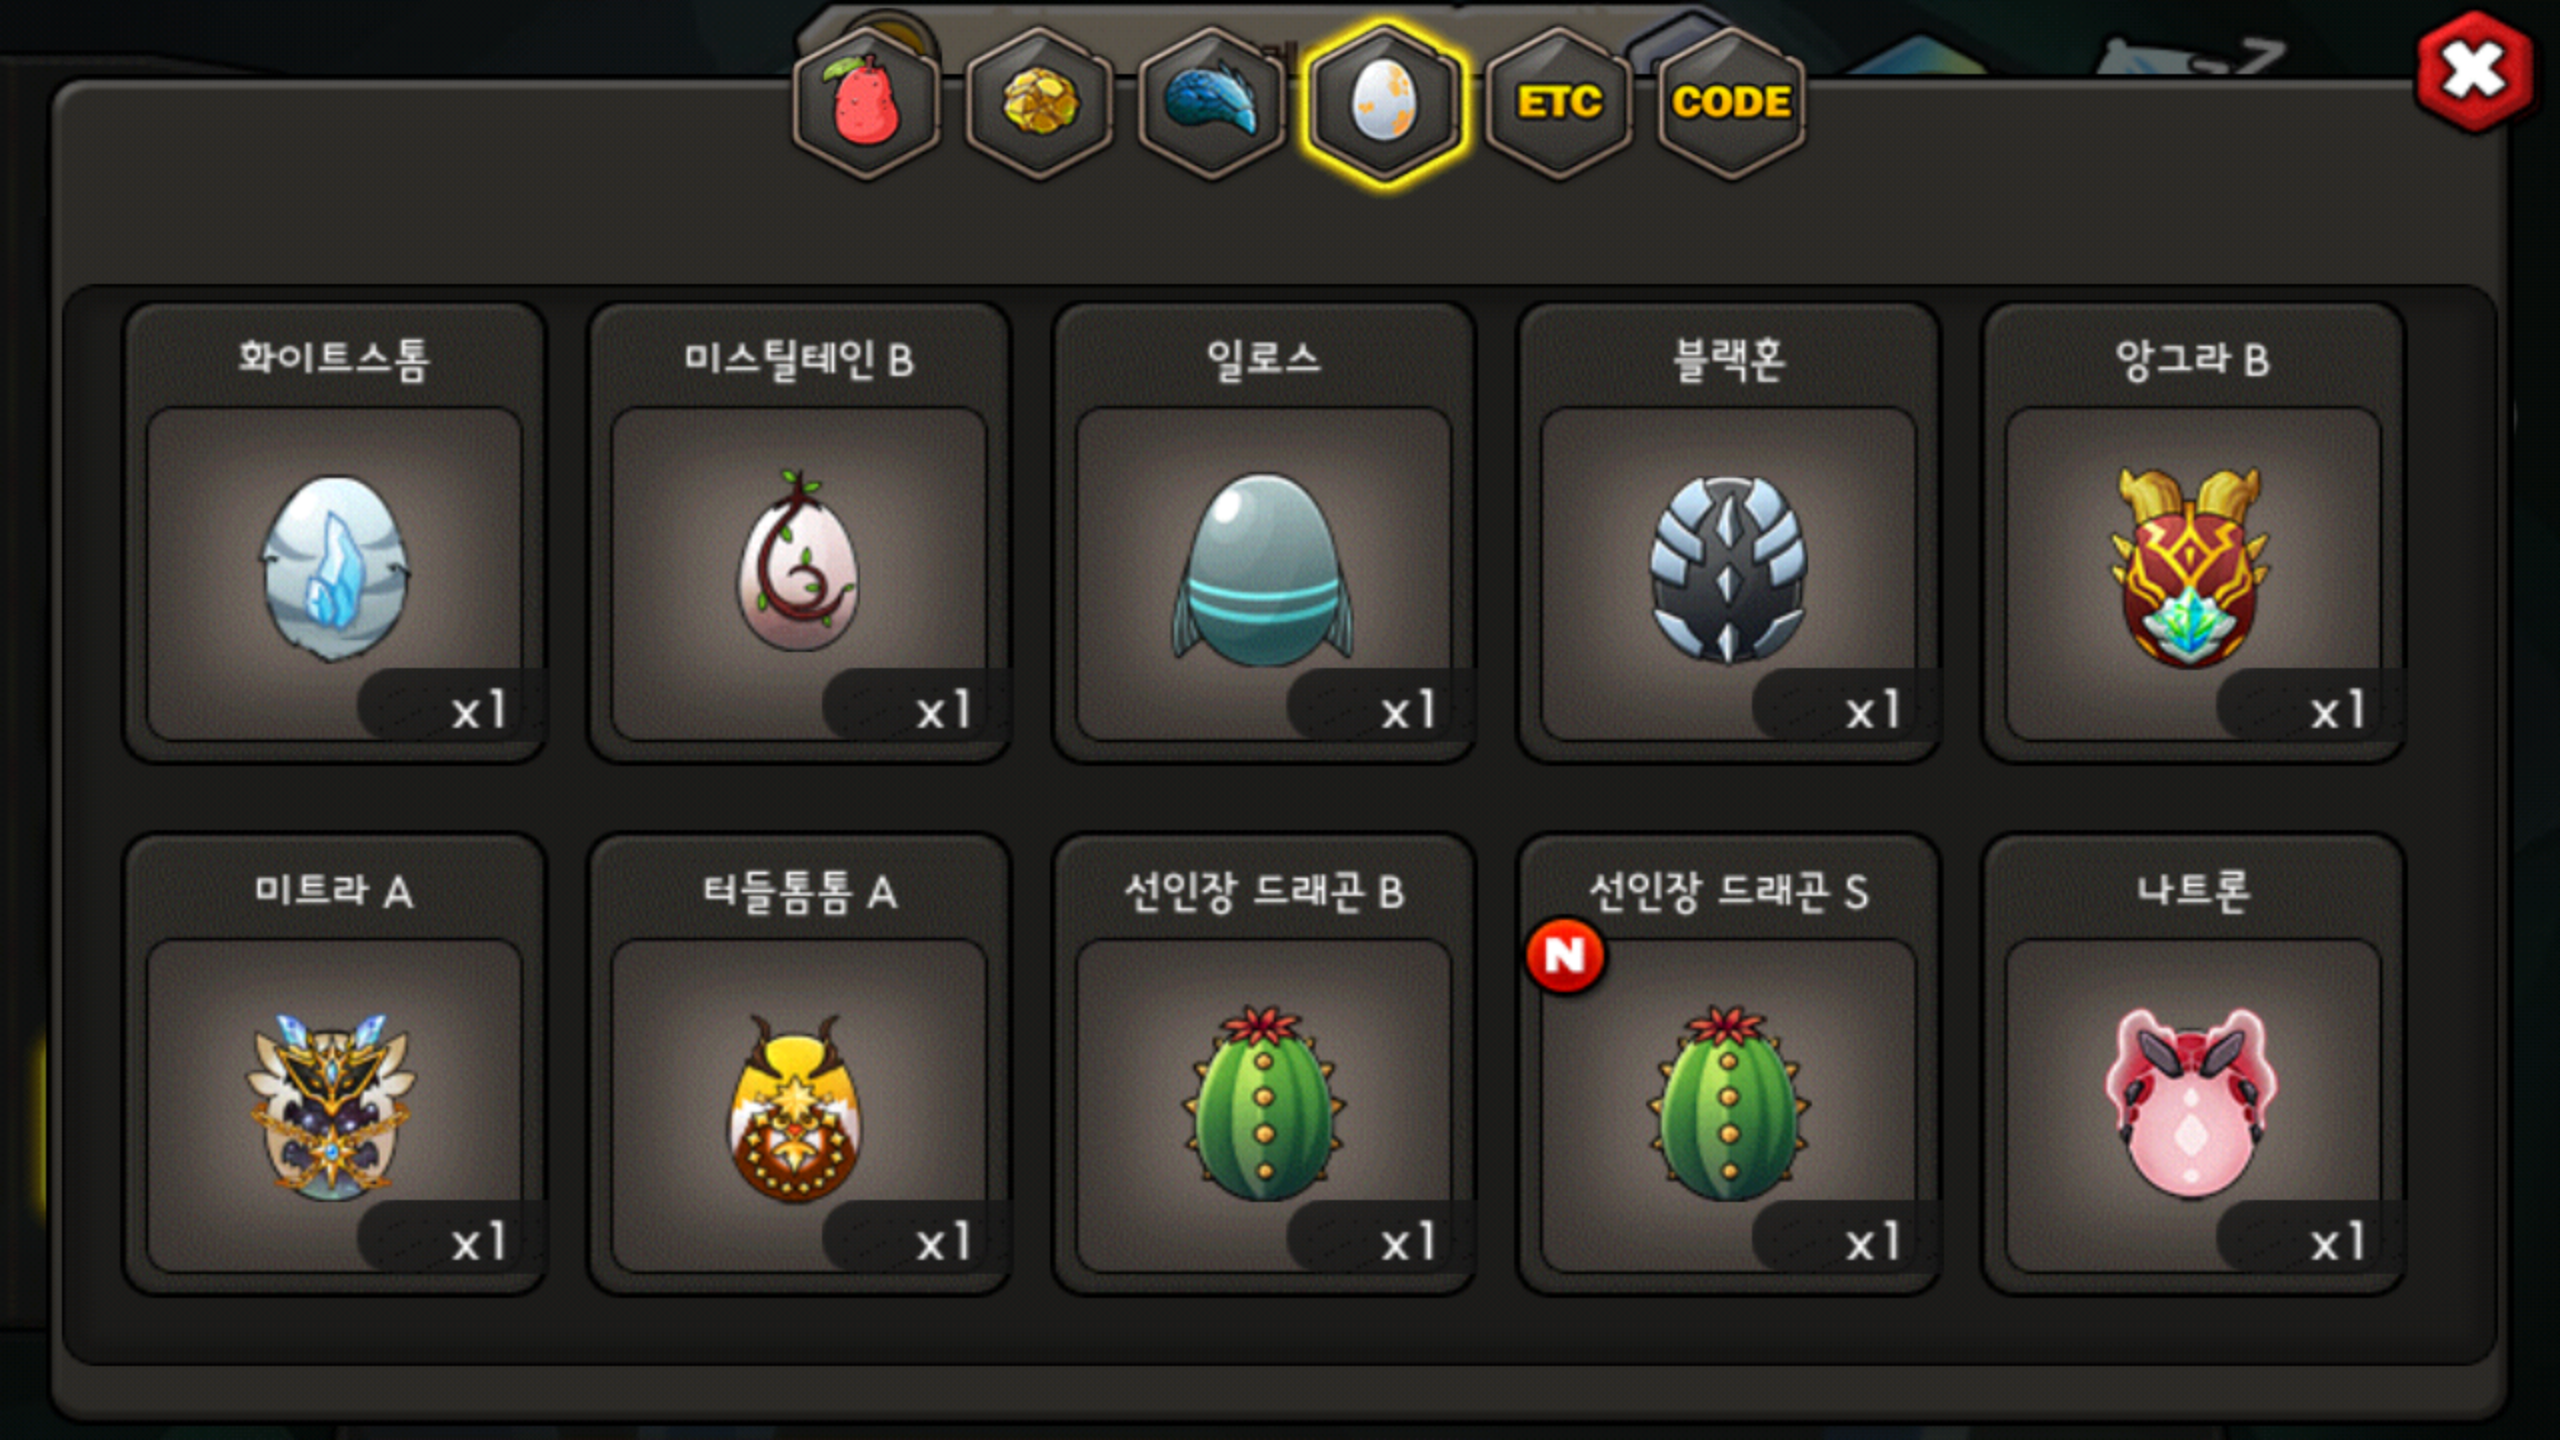Switch to the gold nugget tab
This screenshot has height=1440, width=2560.
[x=1040, y=103]
